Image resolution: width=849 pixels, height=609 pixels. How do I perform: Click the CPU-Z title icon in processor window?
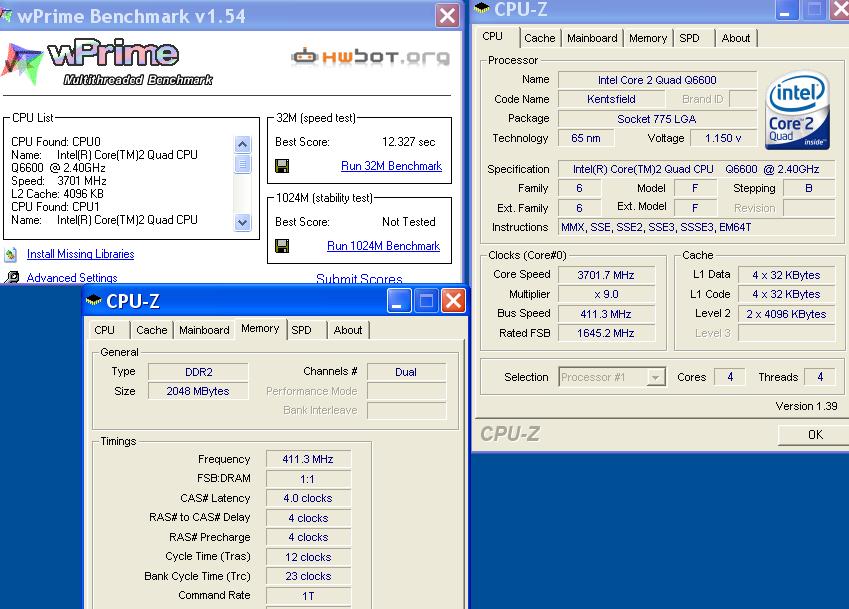[x=482, y=8]
